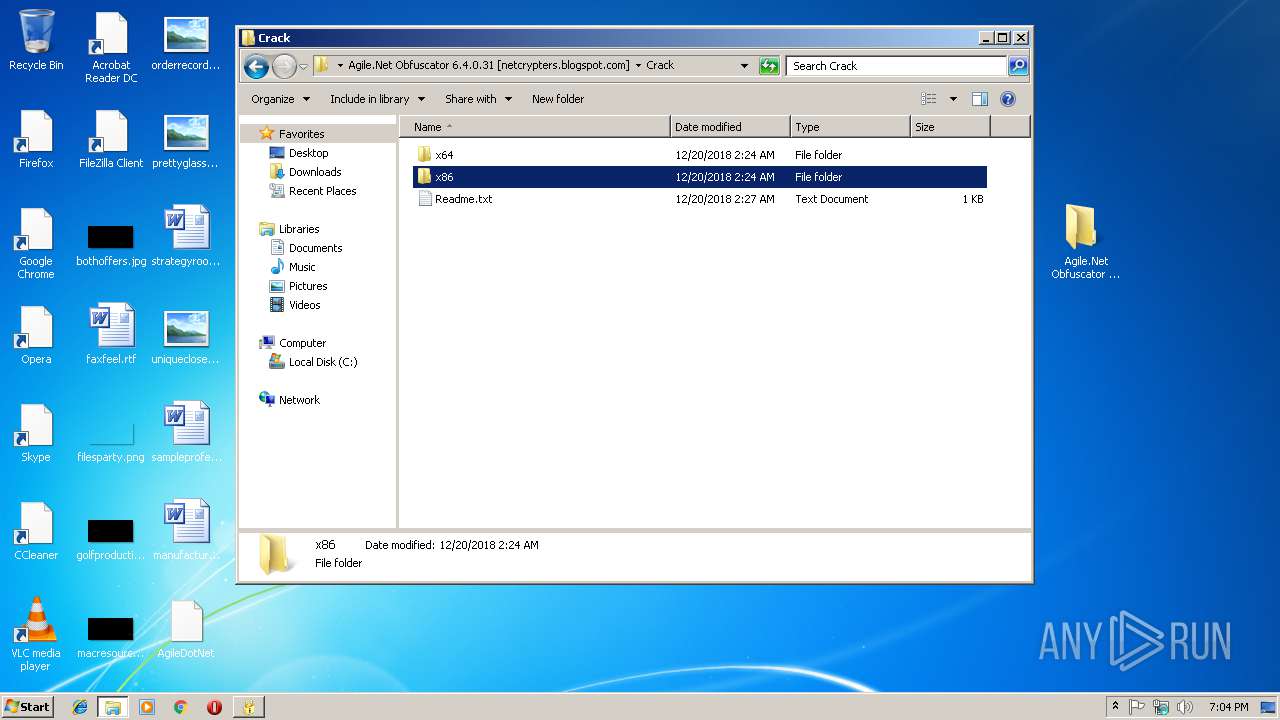The image size is (1280, 720).
Task: Sort by Type column header
Action: 850,127
